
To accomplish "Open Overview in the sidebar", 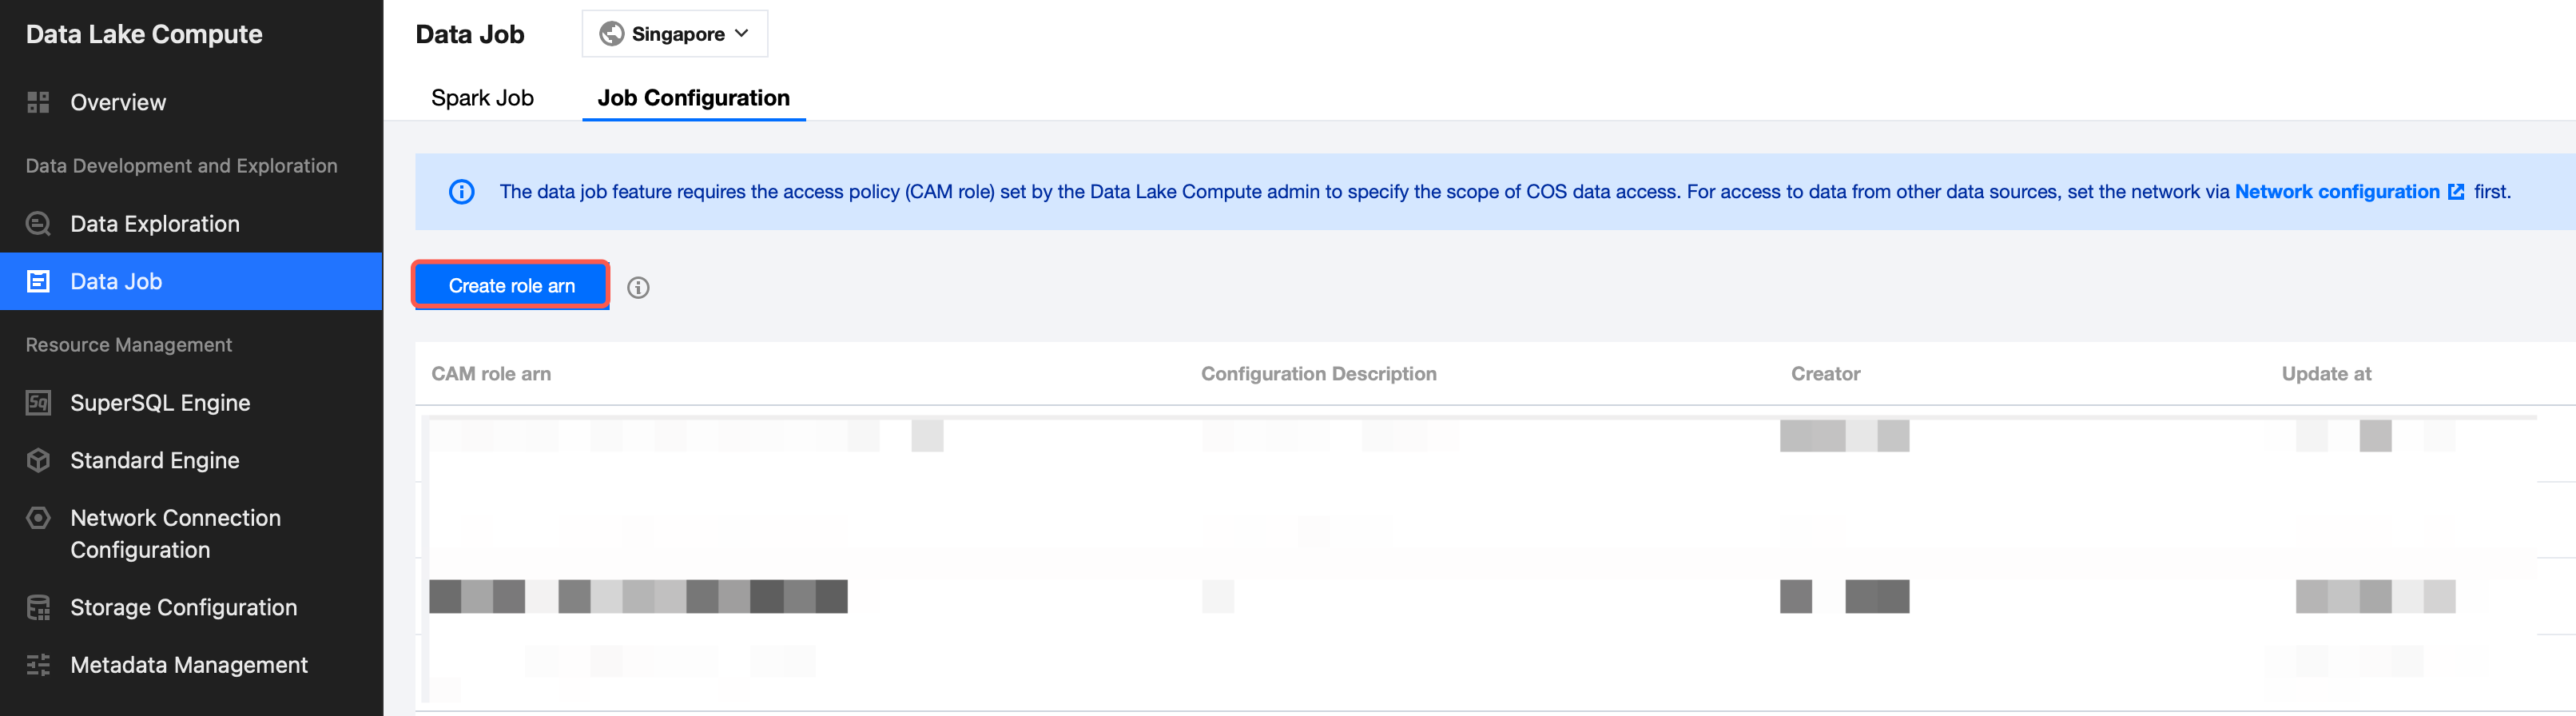I will 118,102.
